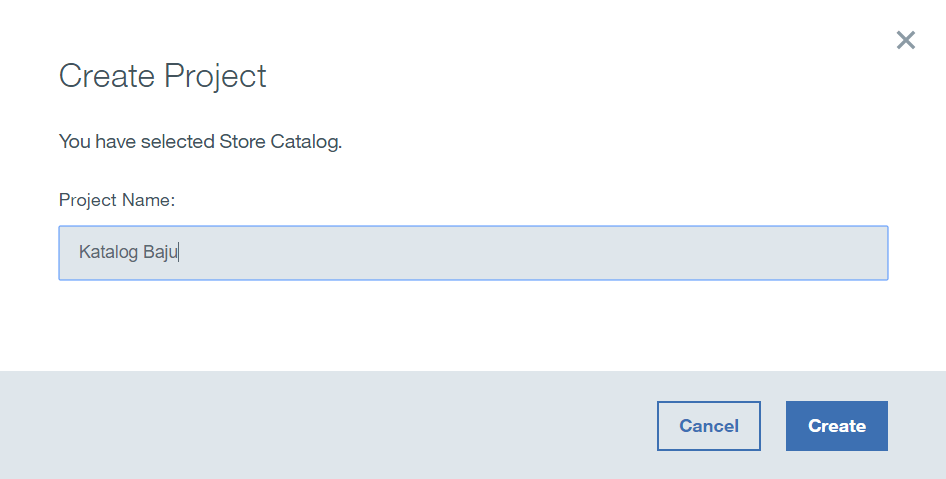The image size is (946, 479).
Task: Click the Create Project heading
Action: (x=163, y=76)
